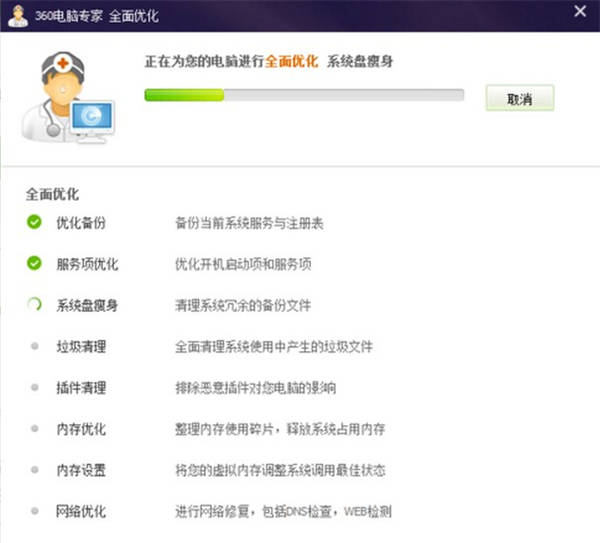Screen dimensions: 600x543
Task: Select the 优化备份 item label
Action: pyautogui.click(x=80, y=222)
